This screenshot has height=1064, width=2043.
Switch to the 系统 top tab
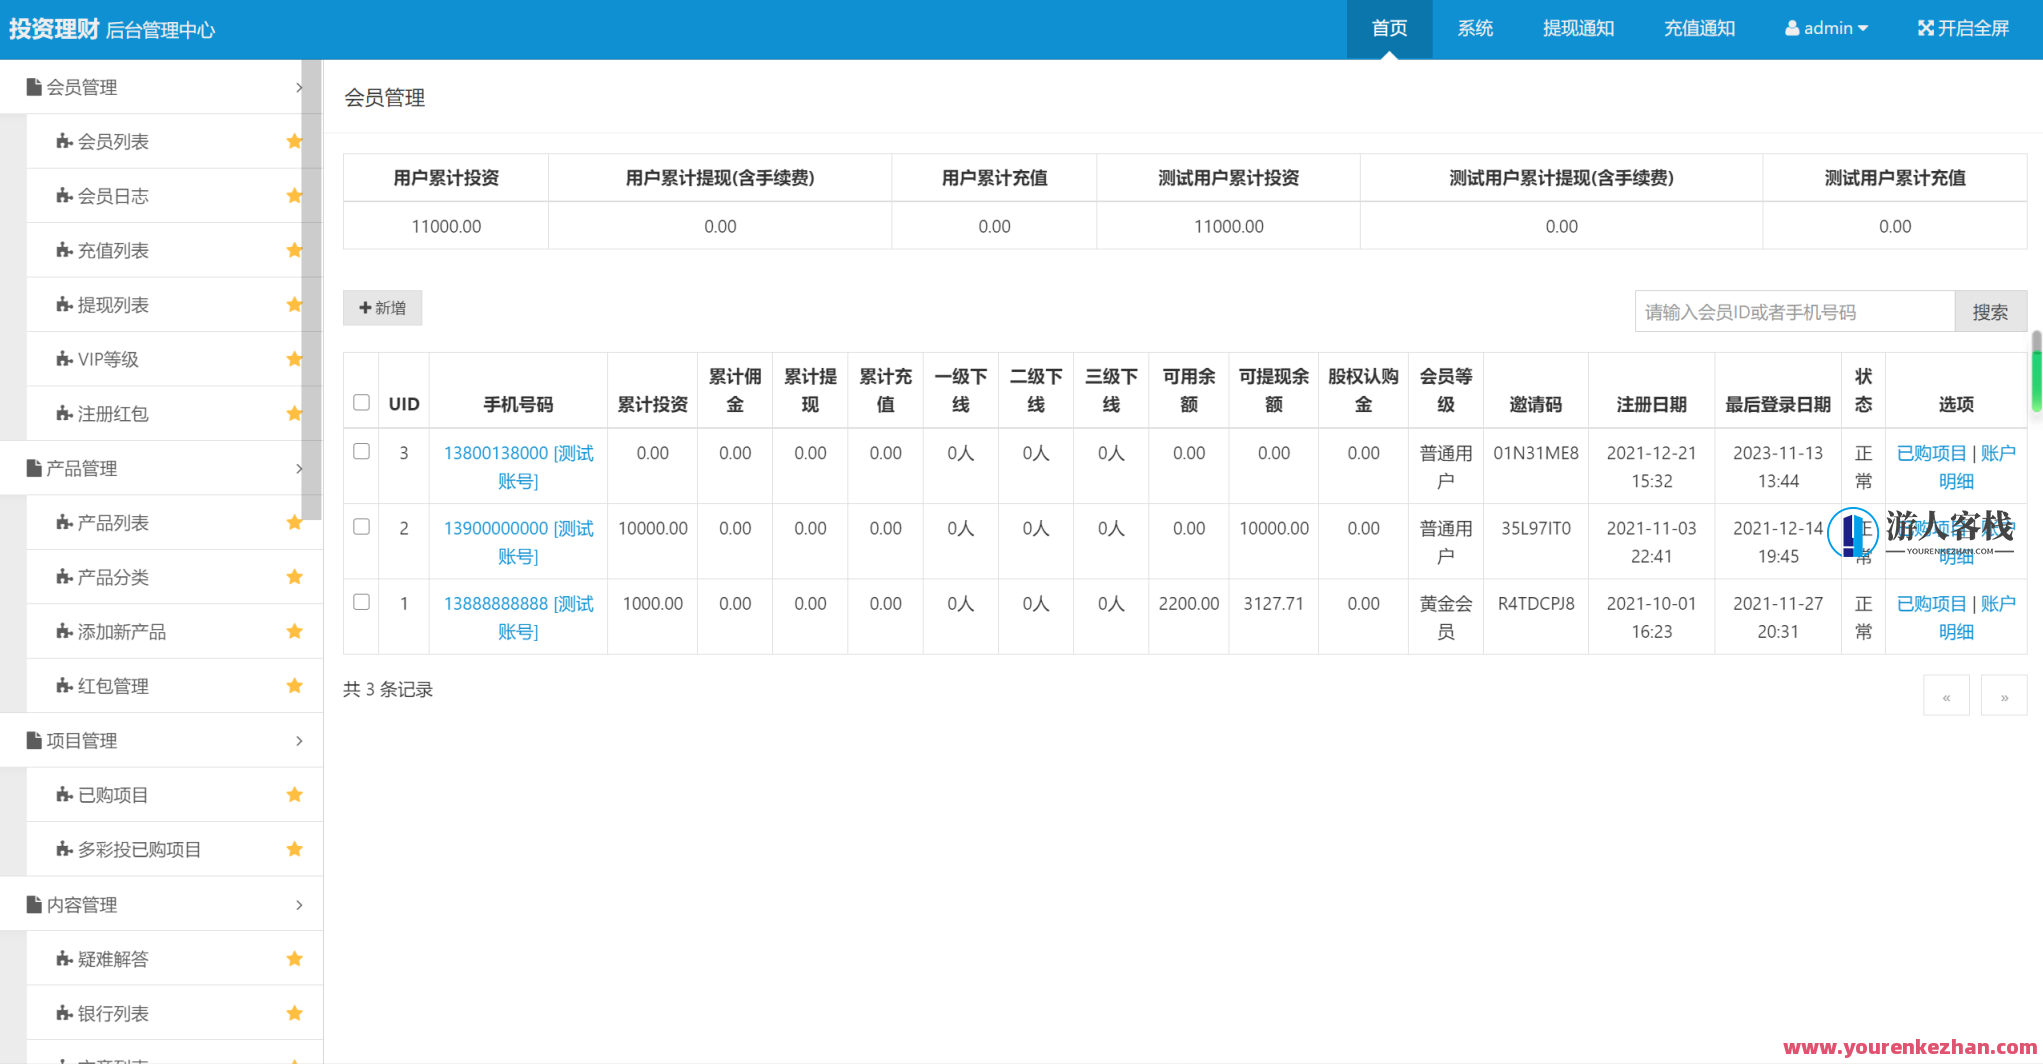pyautogui.click(x=1475, y=28)
